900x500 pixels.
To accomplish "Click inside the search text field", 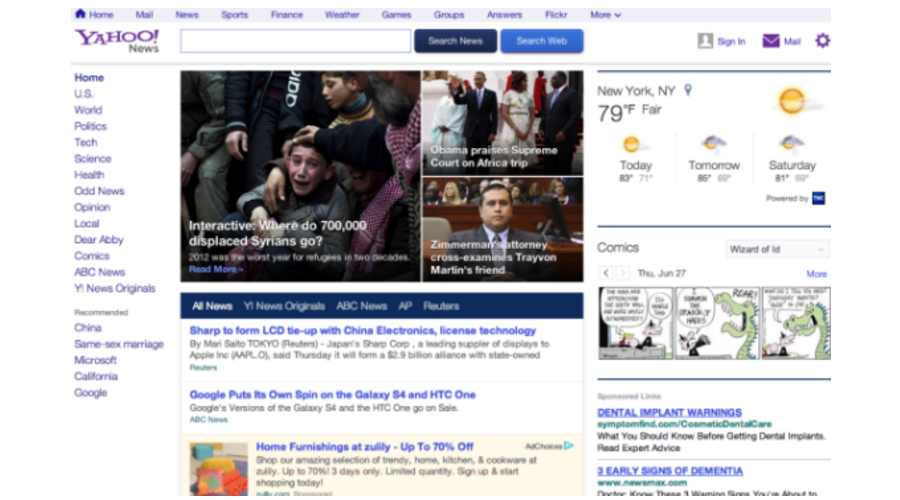I will [x=295, y=41].
